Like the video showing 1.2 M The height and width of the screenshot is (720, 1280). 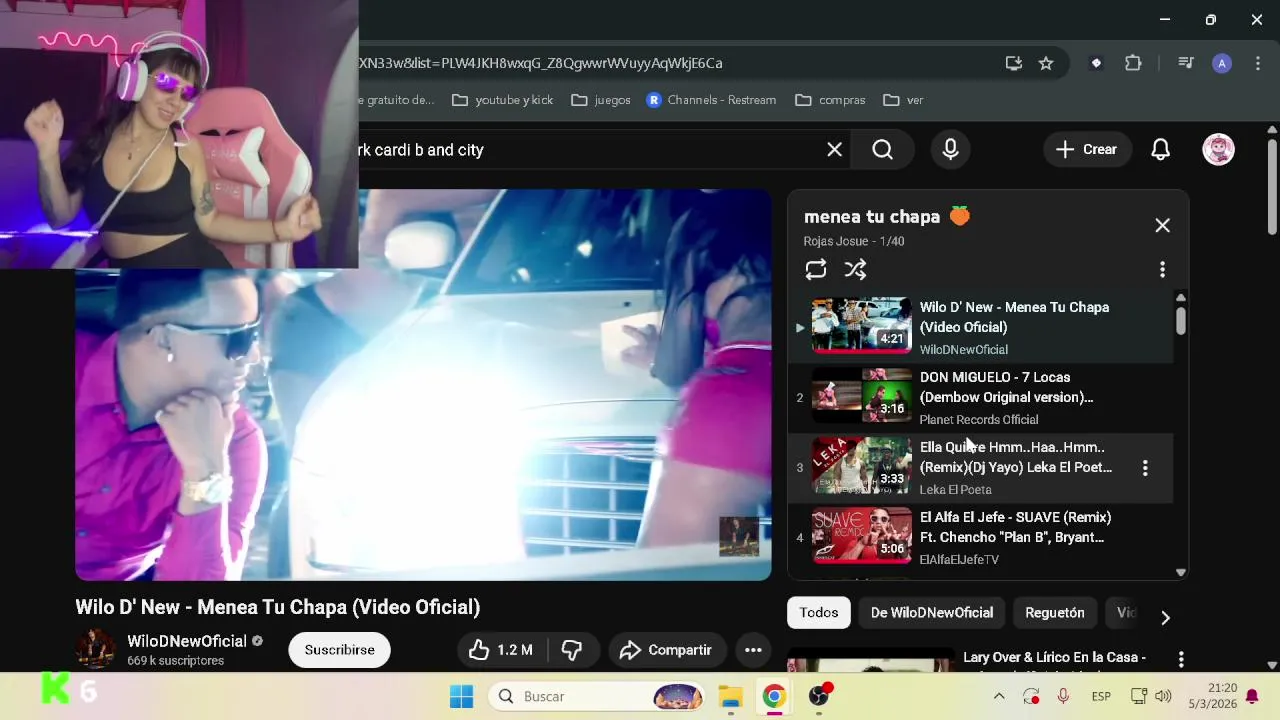click(501, 650)
